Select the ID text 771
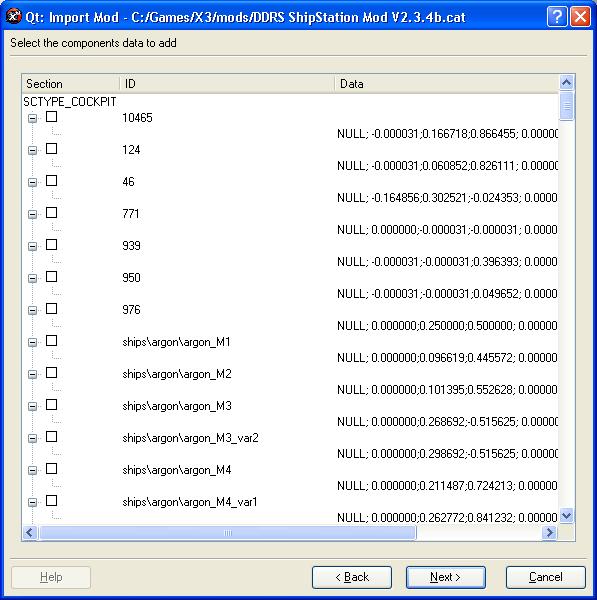597x600 pixels. (x=131, y=214)
